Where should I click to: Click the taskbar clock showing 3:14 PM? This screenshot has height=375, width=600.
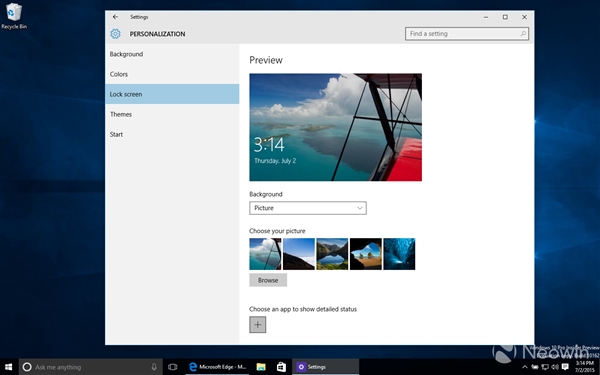tap(585, 367)
